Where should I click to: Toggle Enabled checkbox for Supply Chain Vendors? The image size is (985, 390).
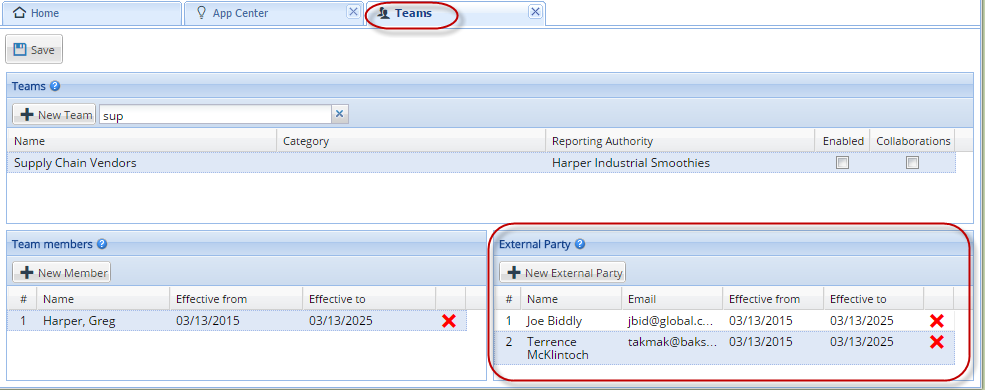(842, 163)
